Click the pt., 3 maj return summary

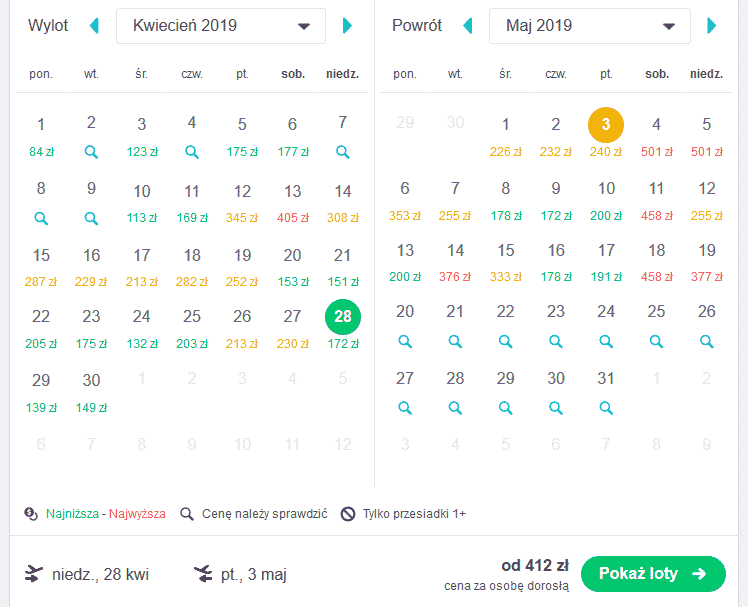click(240, 574)
